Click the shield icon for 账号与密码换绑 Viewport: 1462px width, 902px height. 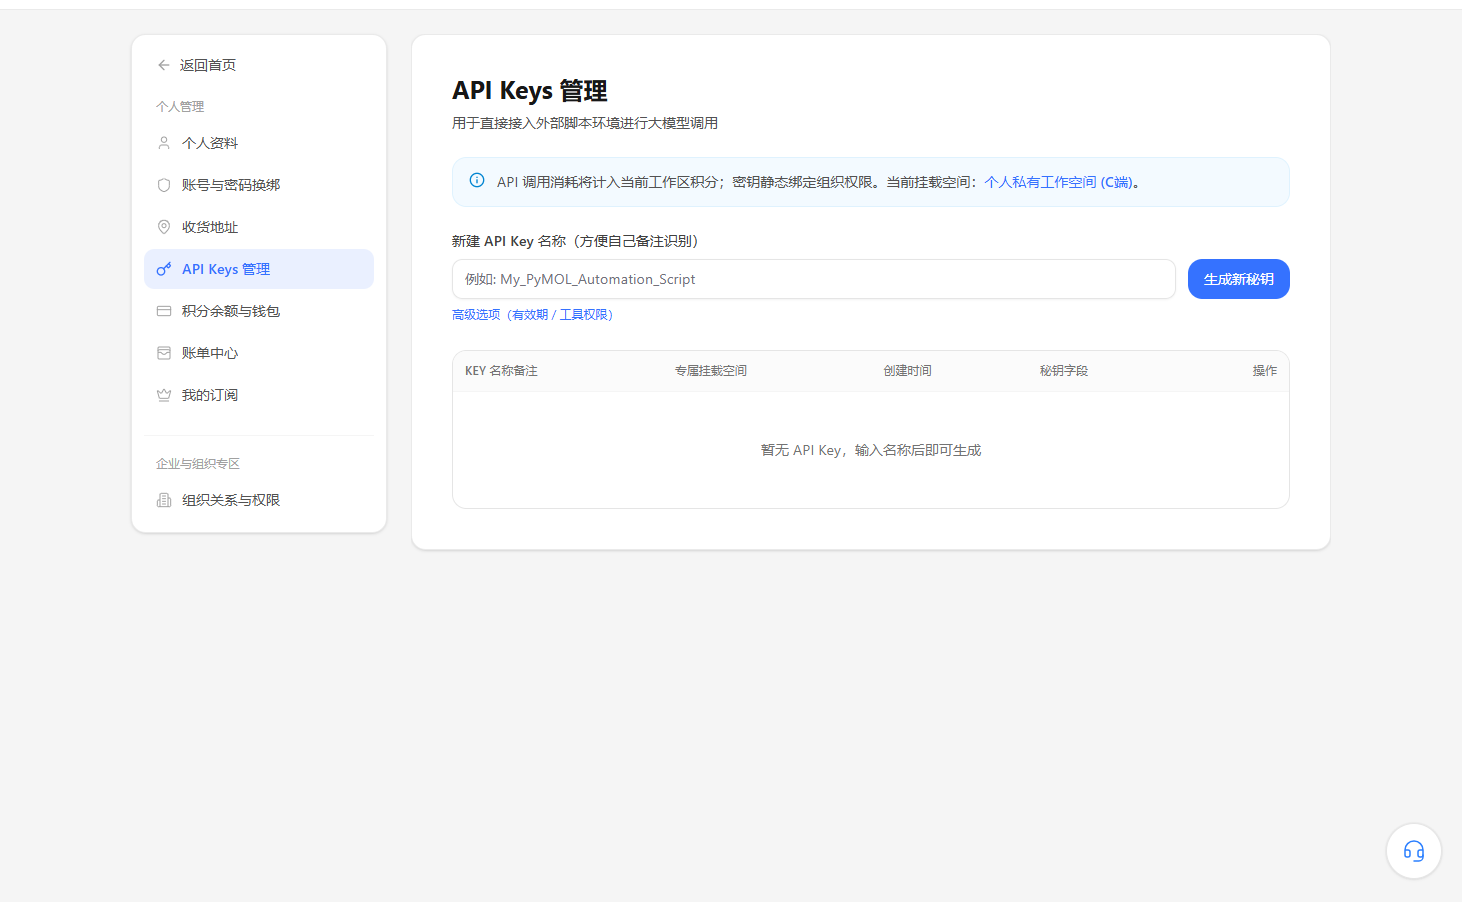[x=164, y=185]
